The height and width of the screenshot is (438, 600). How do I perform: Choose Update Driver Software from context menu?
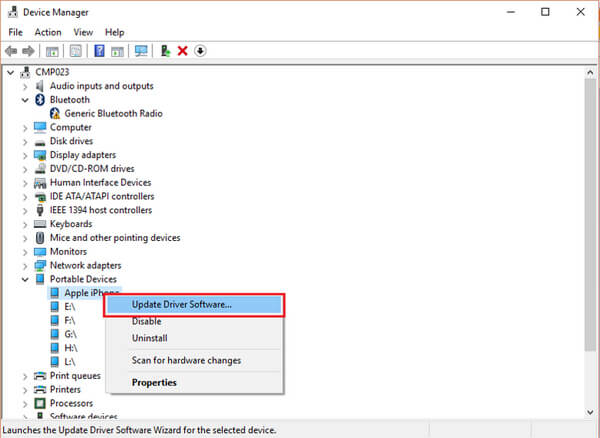194,305
